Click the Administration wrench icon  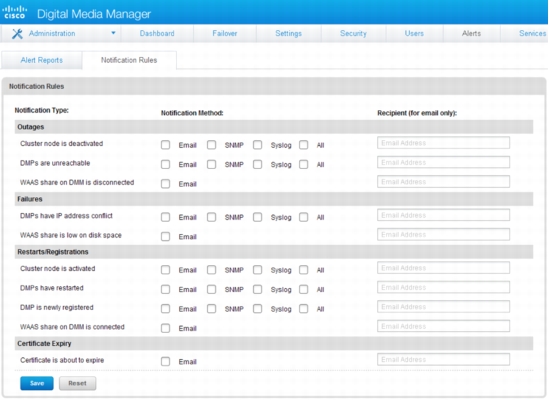coord(17,34)
